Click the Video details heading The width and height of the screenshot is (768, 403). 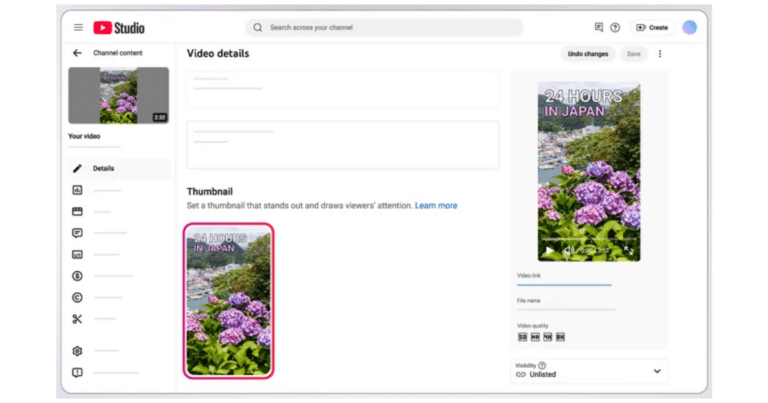(x=218, y=53)
